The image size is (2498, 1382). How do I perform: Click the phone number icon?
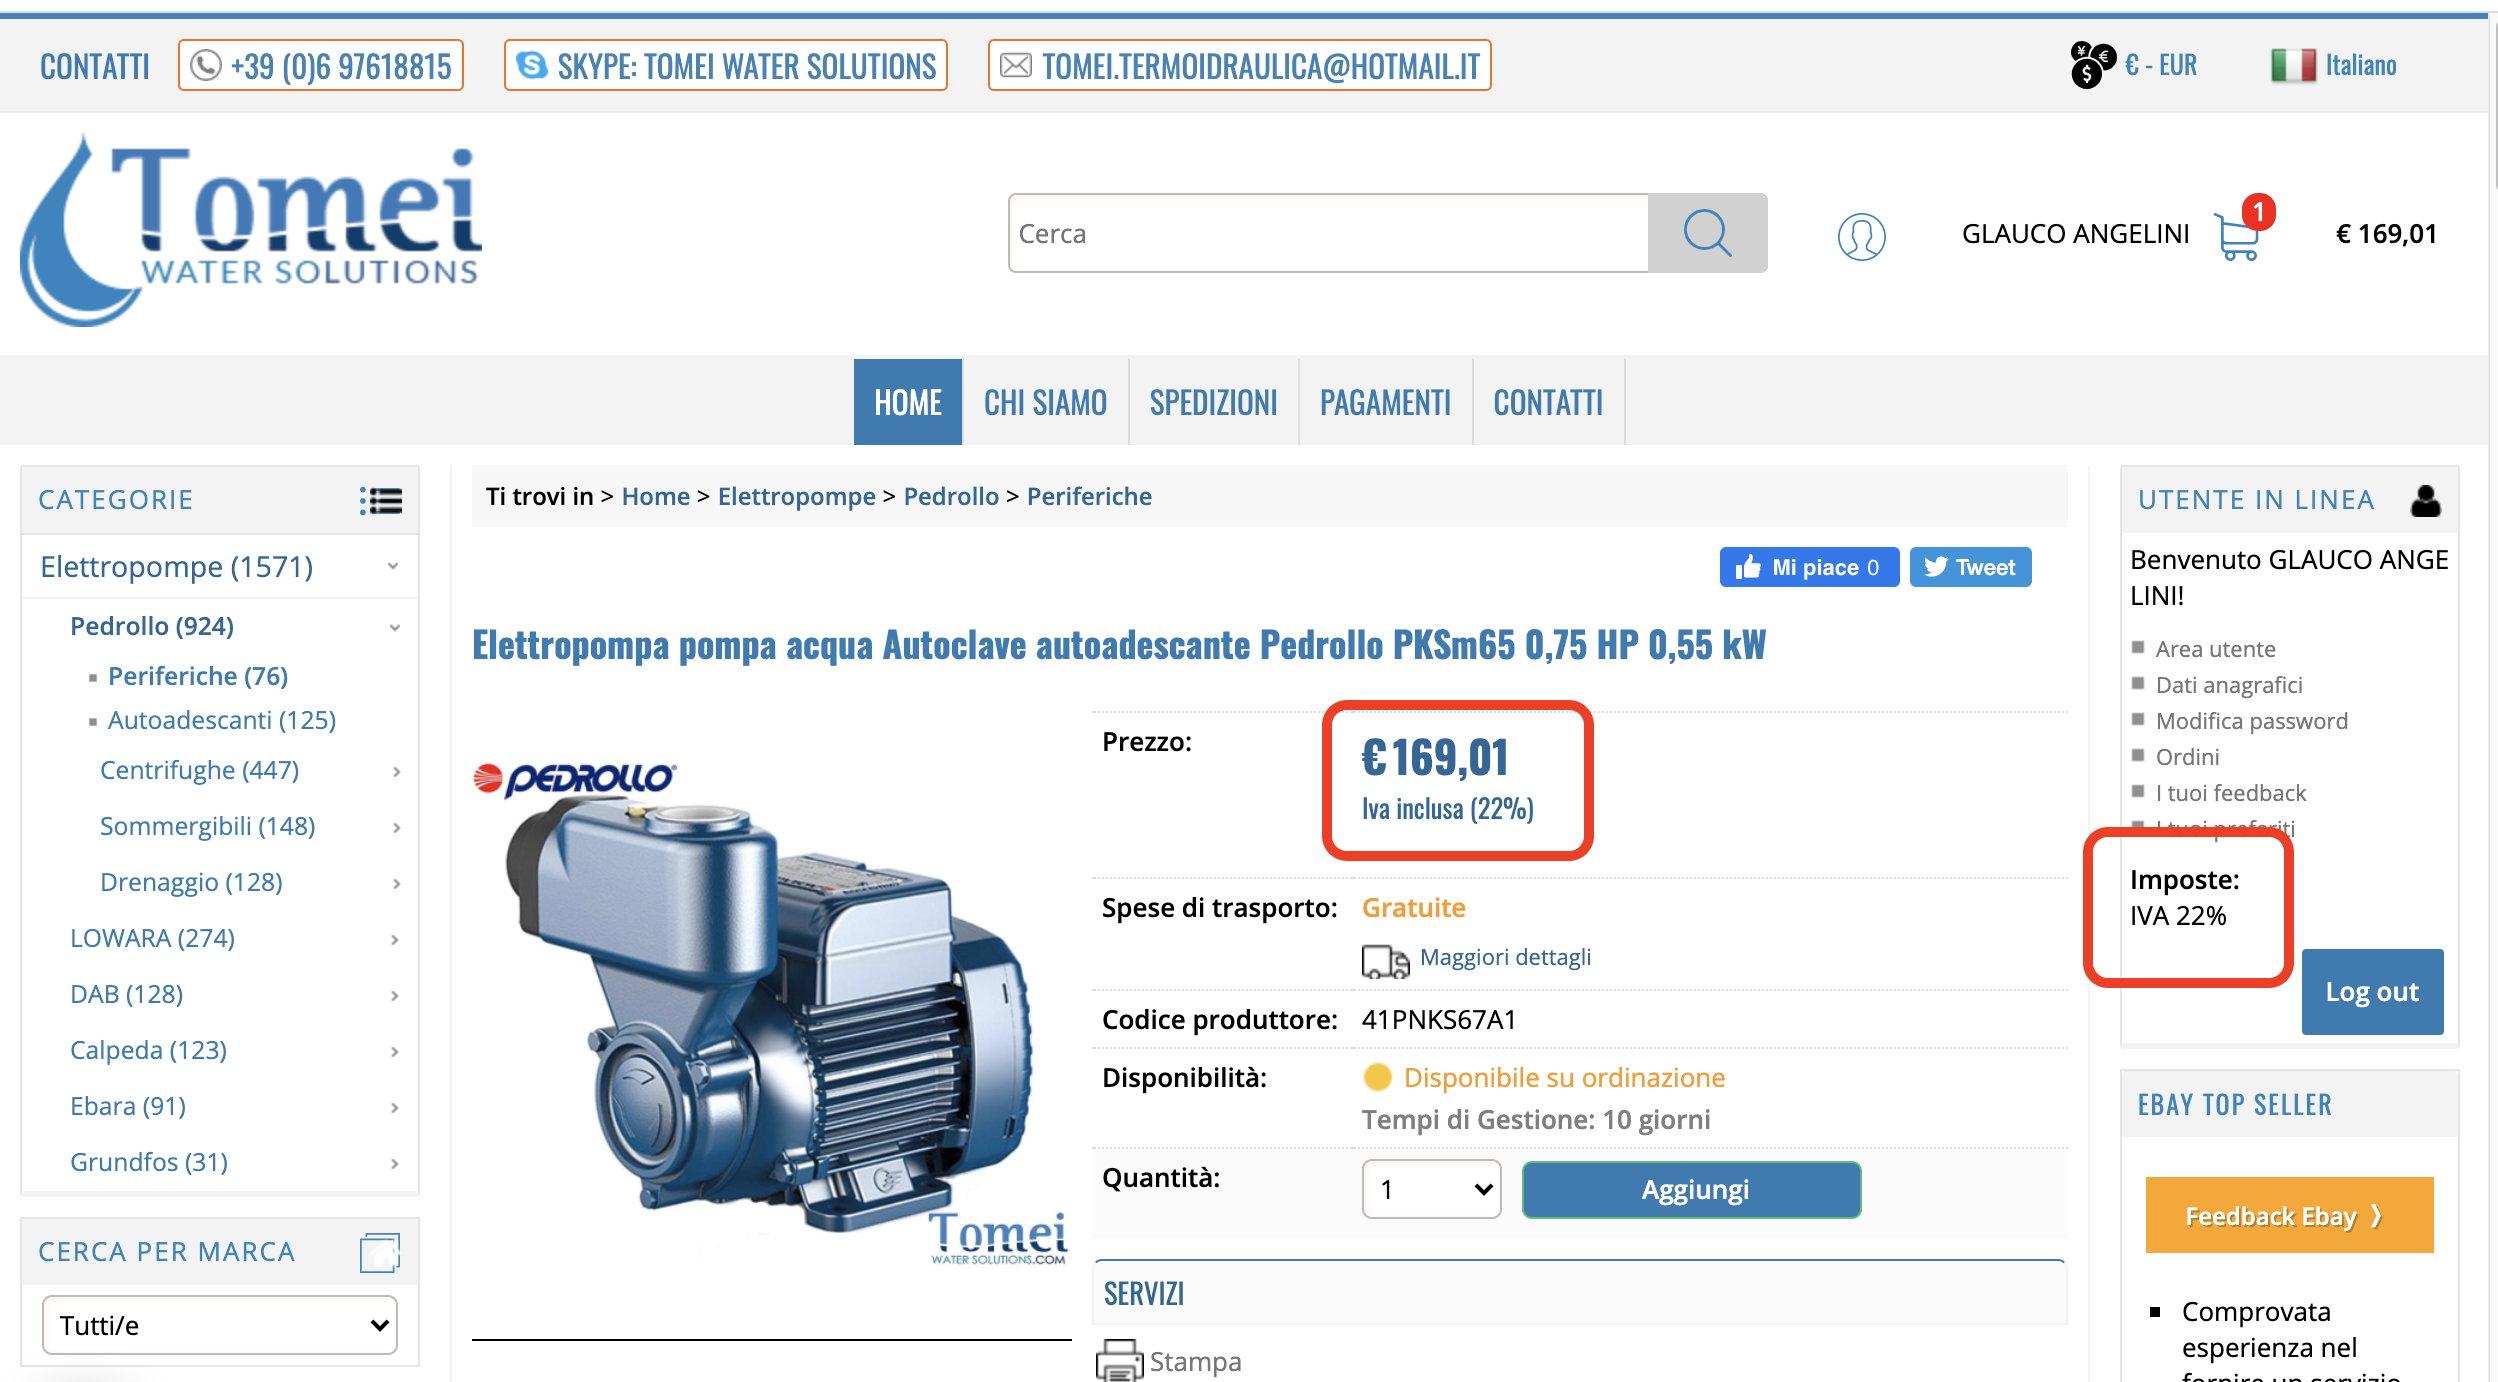pos(206,66)
